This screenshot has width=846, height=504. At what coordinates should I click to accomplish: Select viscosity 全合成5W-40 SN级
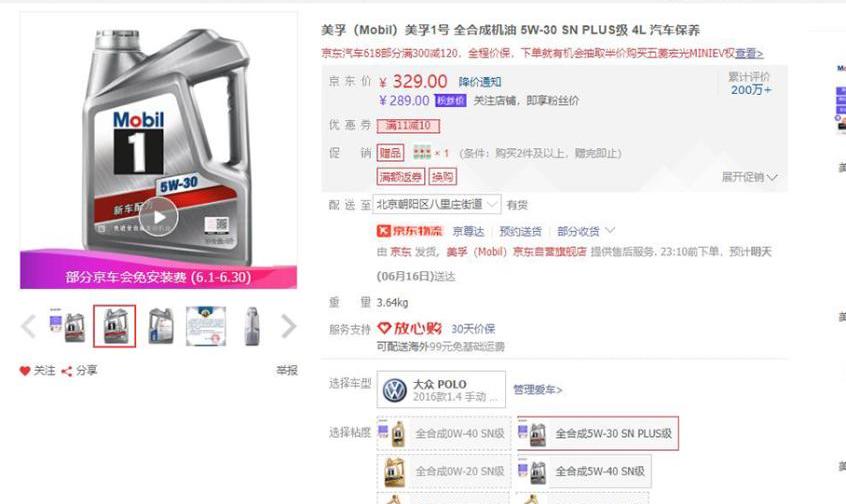(584, 472)
